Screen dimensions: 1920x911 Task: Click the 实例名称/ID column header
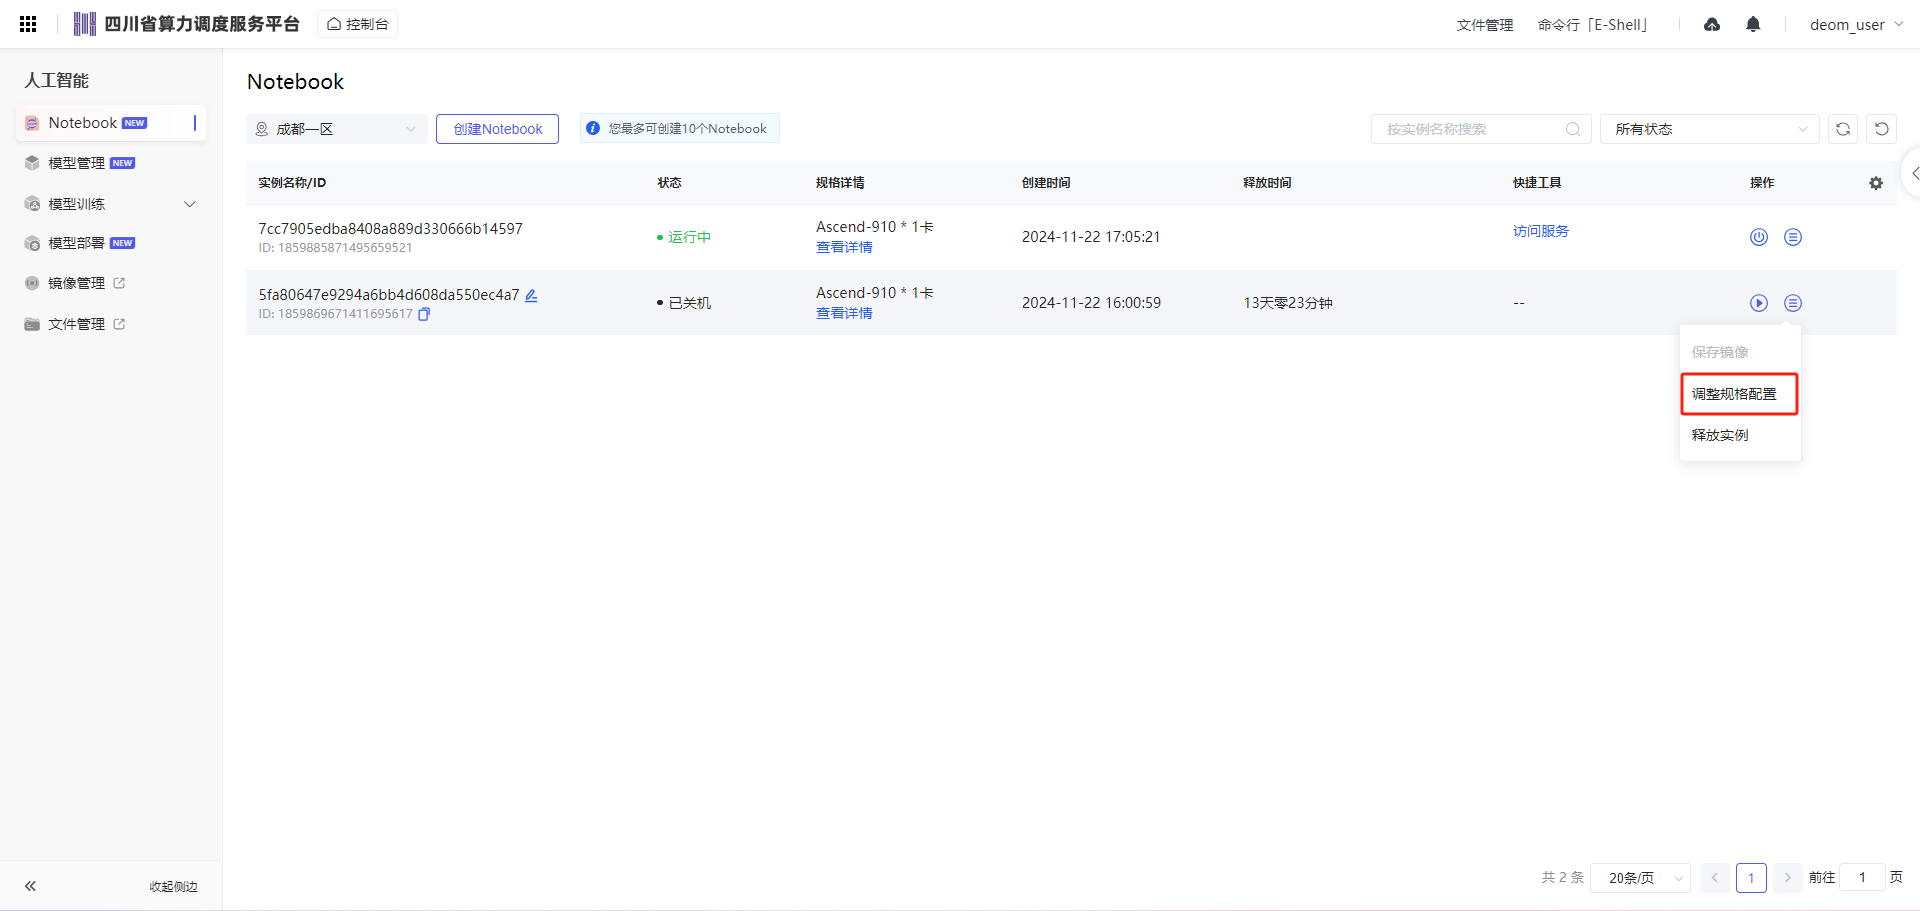[x=292, y=183]
